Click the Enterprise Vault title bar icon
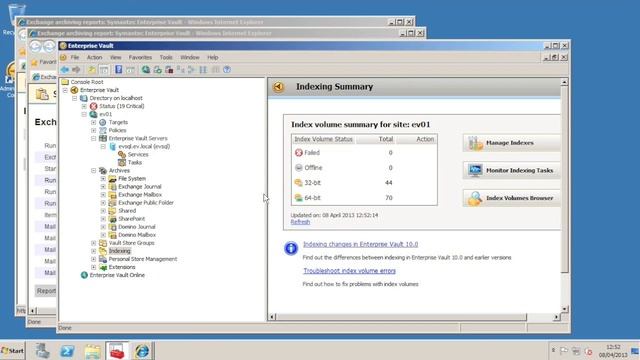 63,46
